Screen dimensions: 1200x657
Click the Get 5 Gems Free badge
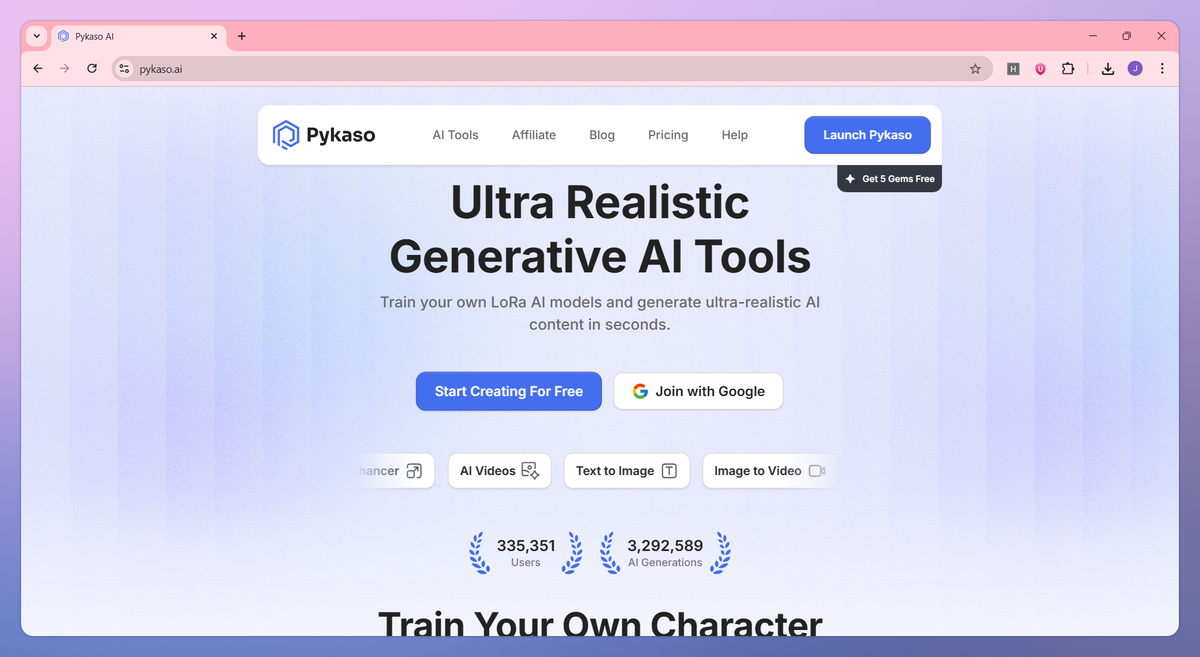point(889,179)
